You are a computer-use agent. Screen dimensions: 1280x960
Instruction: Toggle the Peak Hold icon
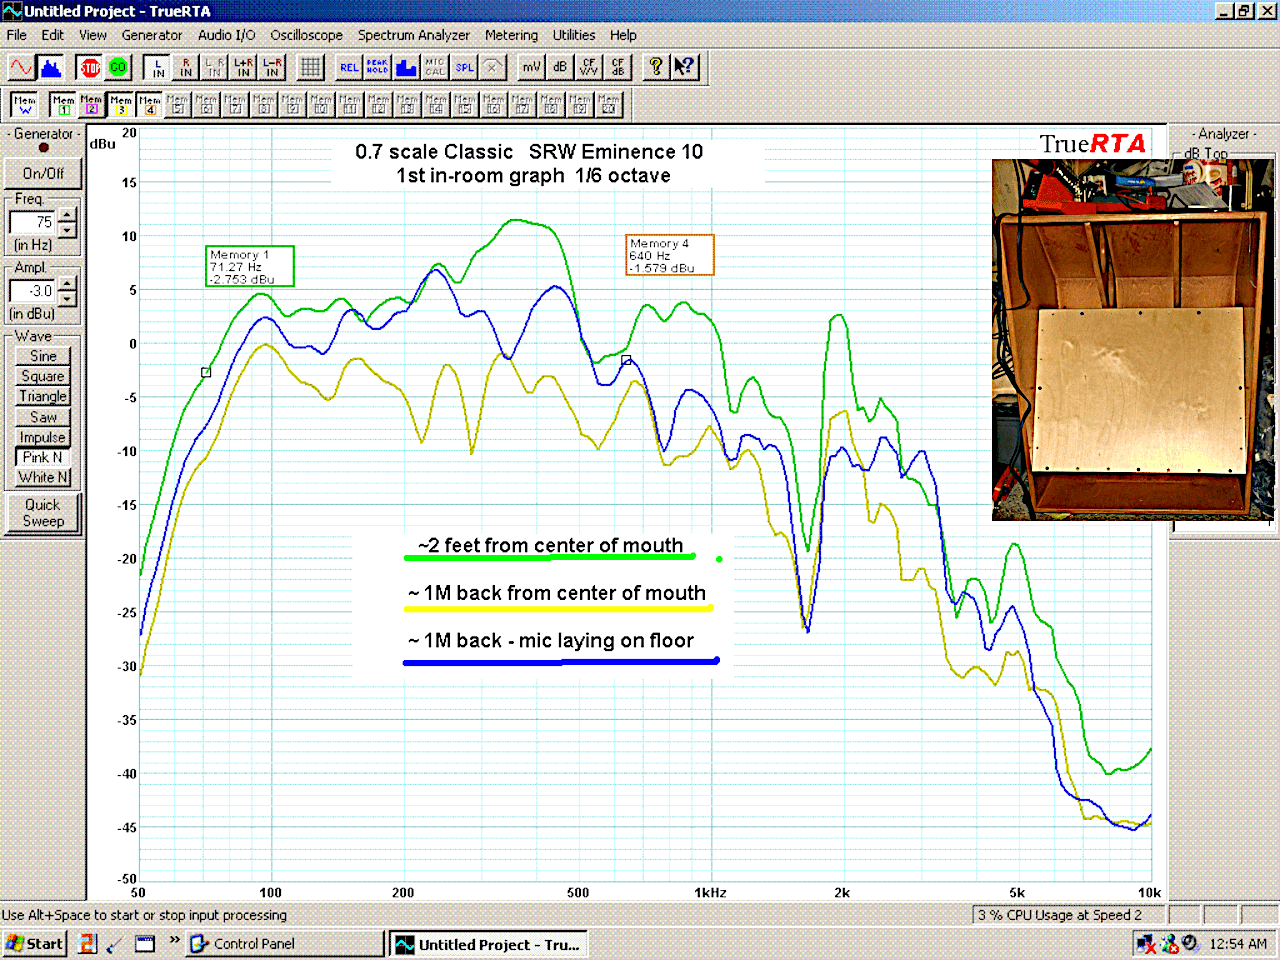click(x=377, y=67)
